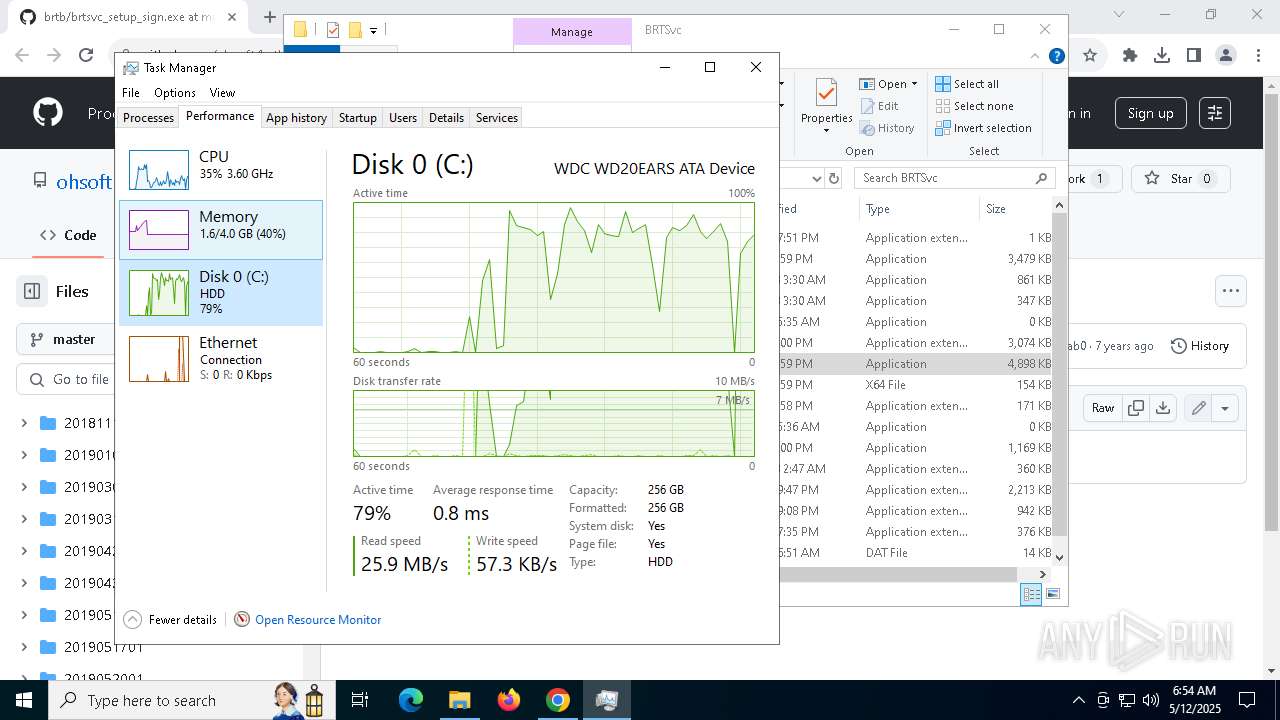This screenshot has width=1280, height=720.
Task: Open Chrome extensions puzzle icon
Action: [1130, 56]
